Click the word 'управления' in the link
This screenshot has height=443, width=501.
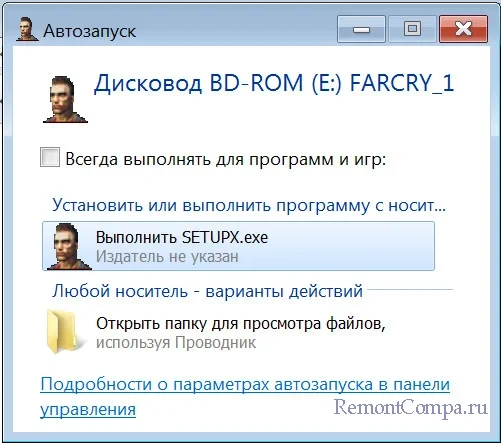(x=88, y=409)
